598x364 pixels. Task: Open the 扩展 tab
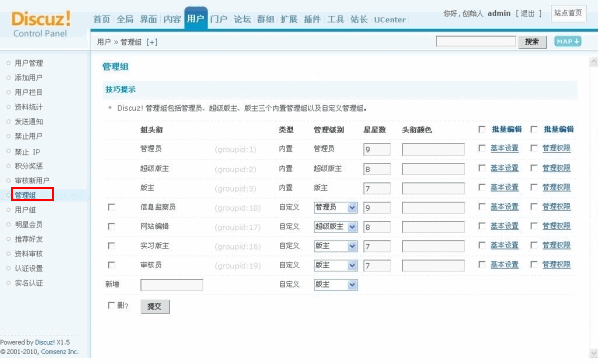point(289,19)
